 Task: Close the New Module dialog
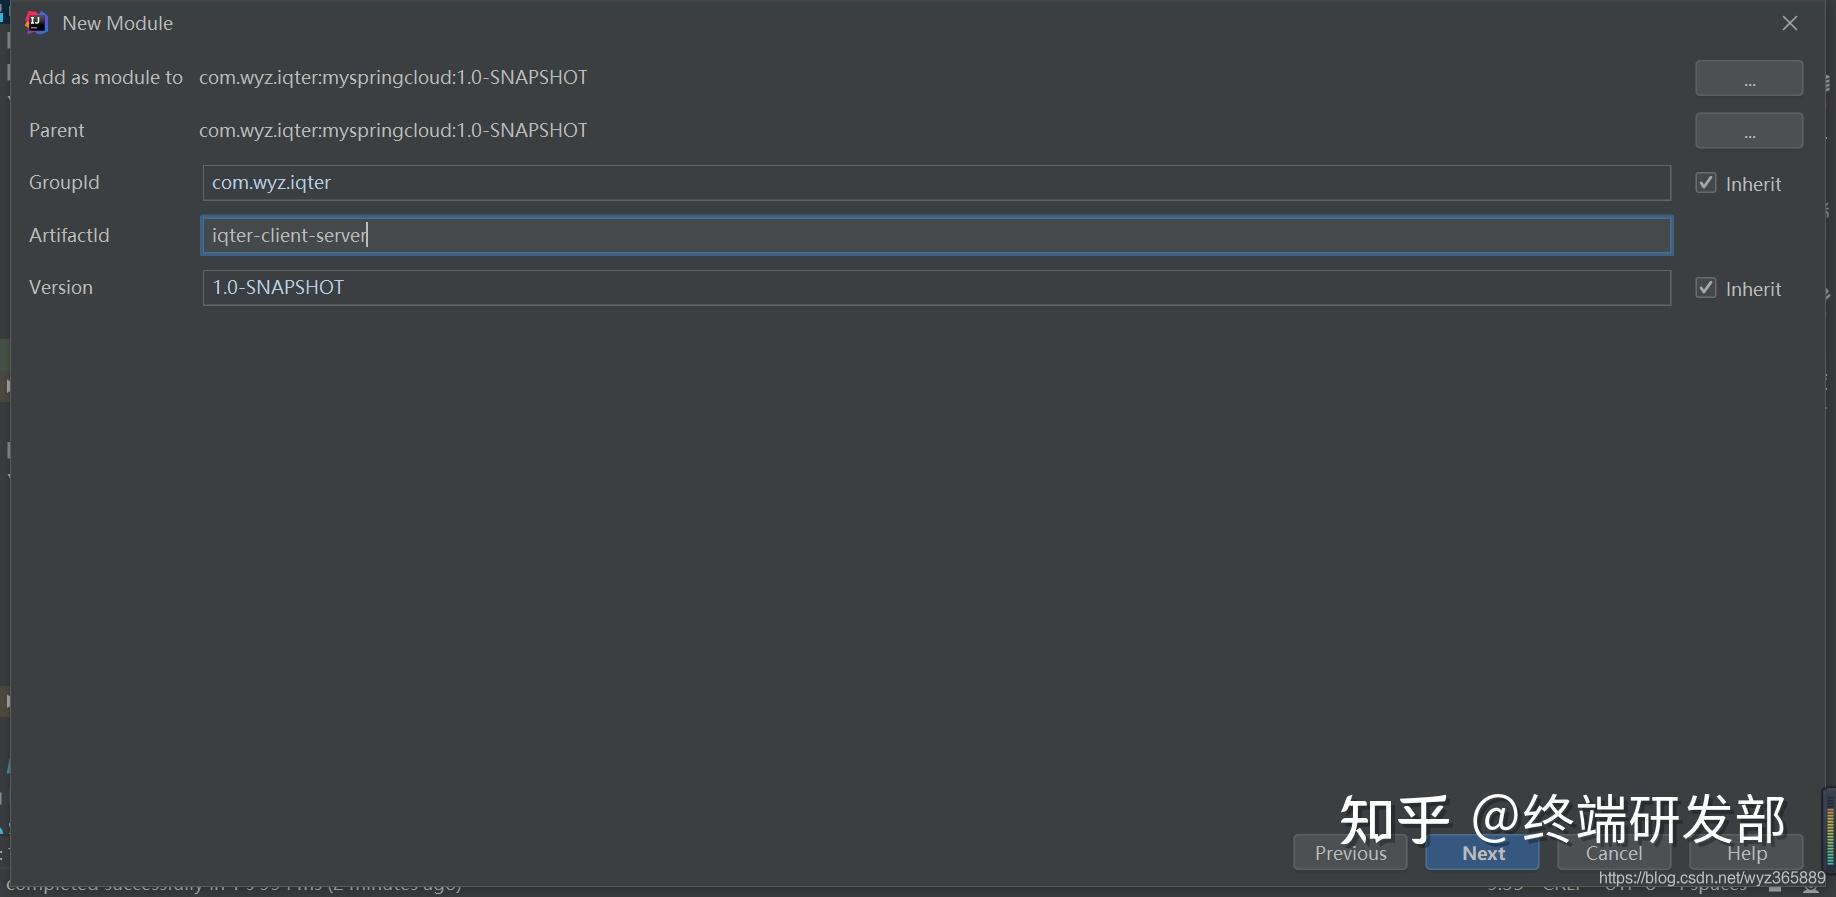click(1789, 23)
